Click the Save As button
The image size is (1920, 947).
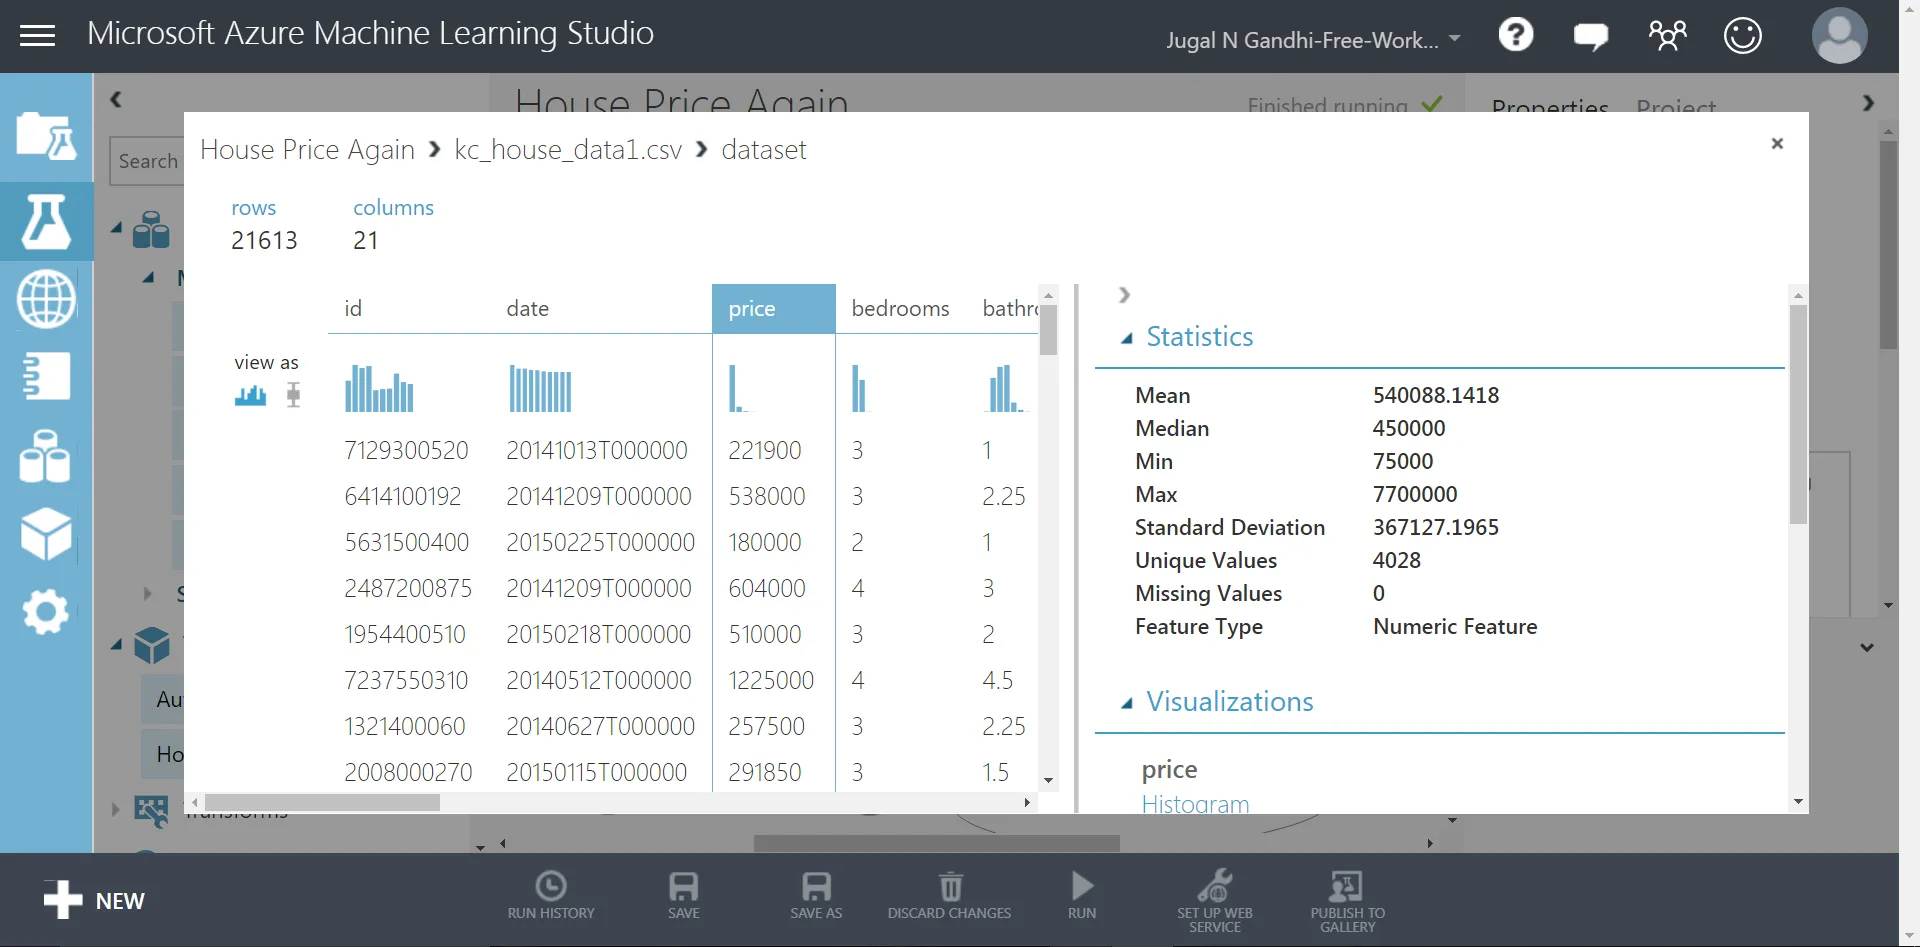[x=816, y=895]
